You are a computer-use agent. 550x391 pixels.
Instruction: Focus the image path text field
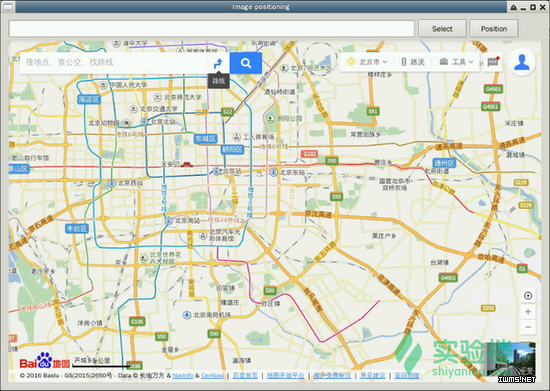[x=212, y=28]
